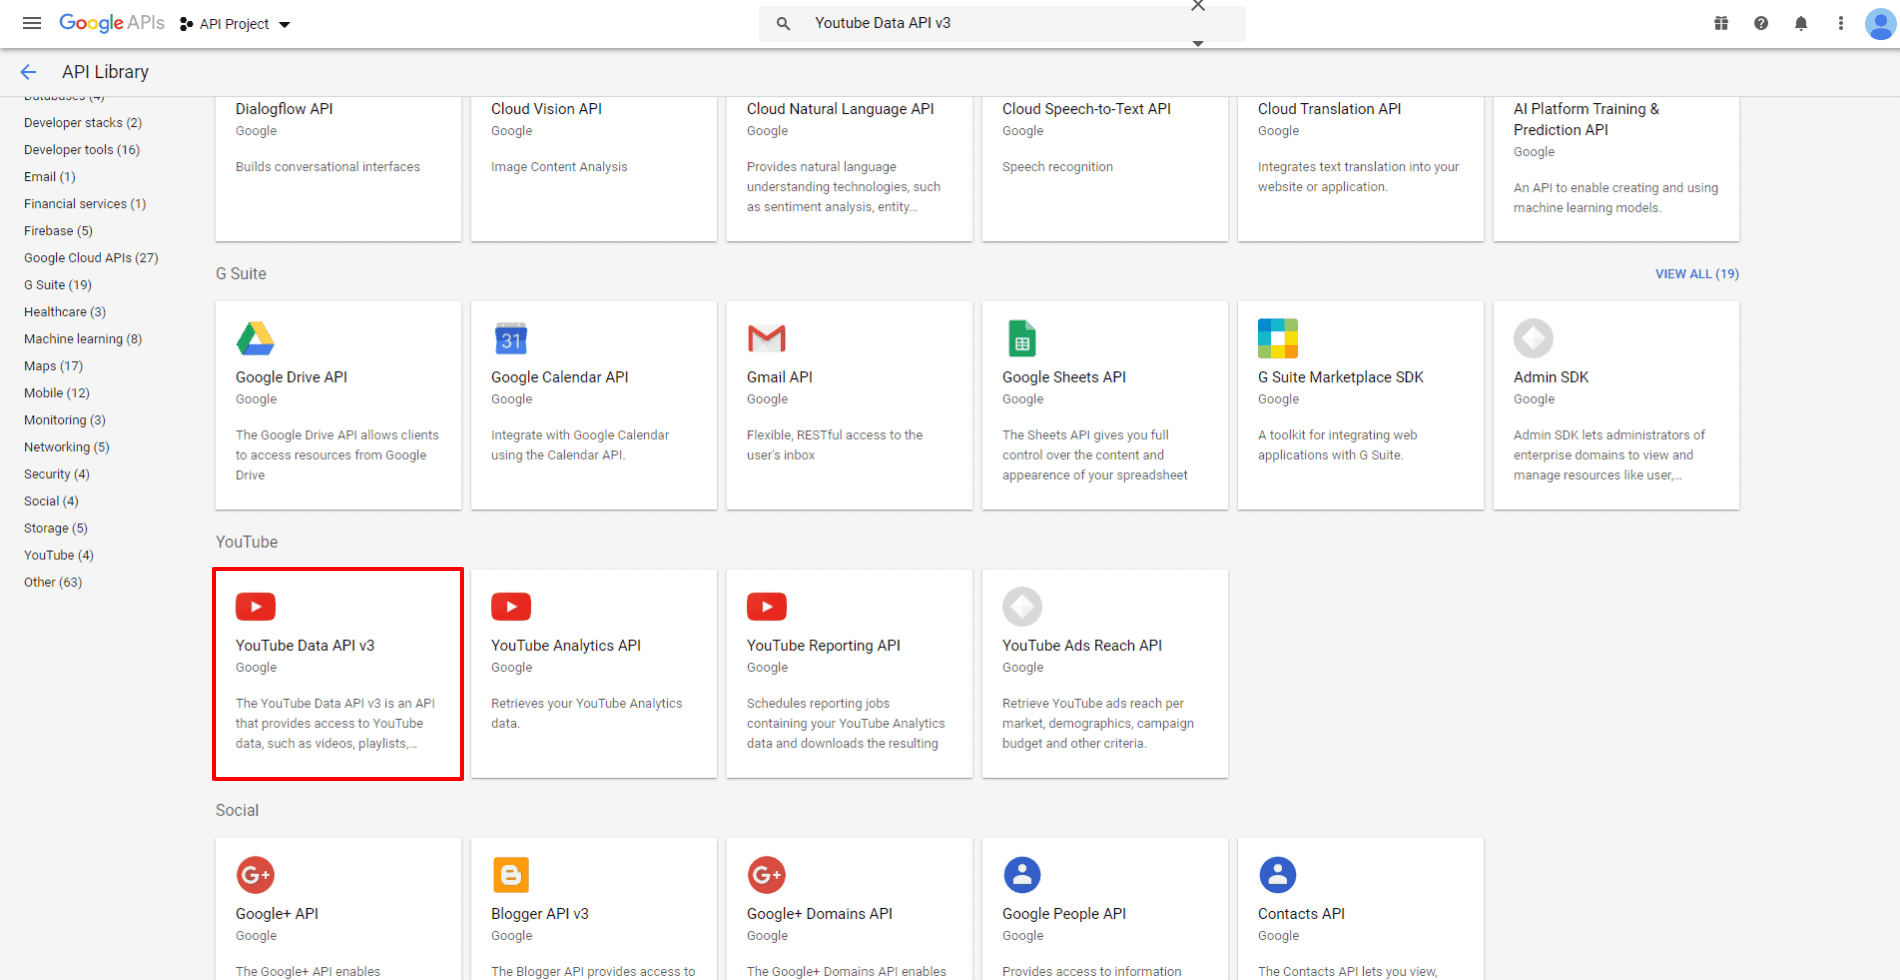Open the Contacts API title

[1301, 914]
